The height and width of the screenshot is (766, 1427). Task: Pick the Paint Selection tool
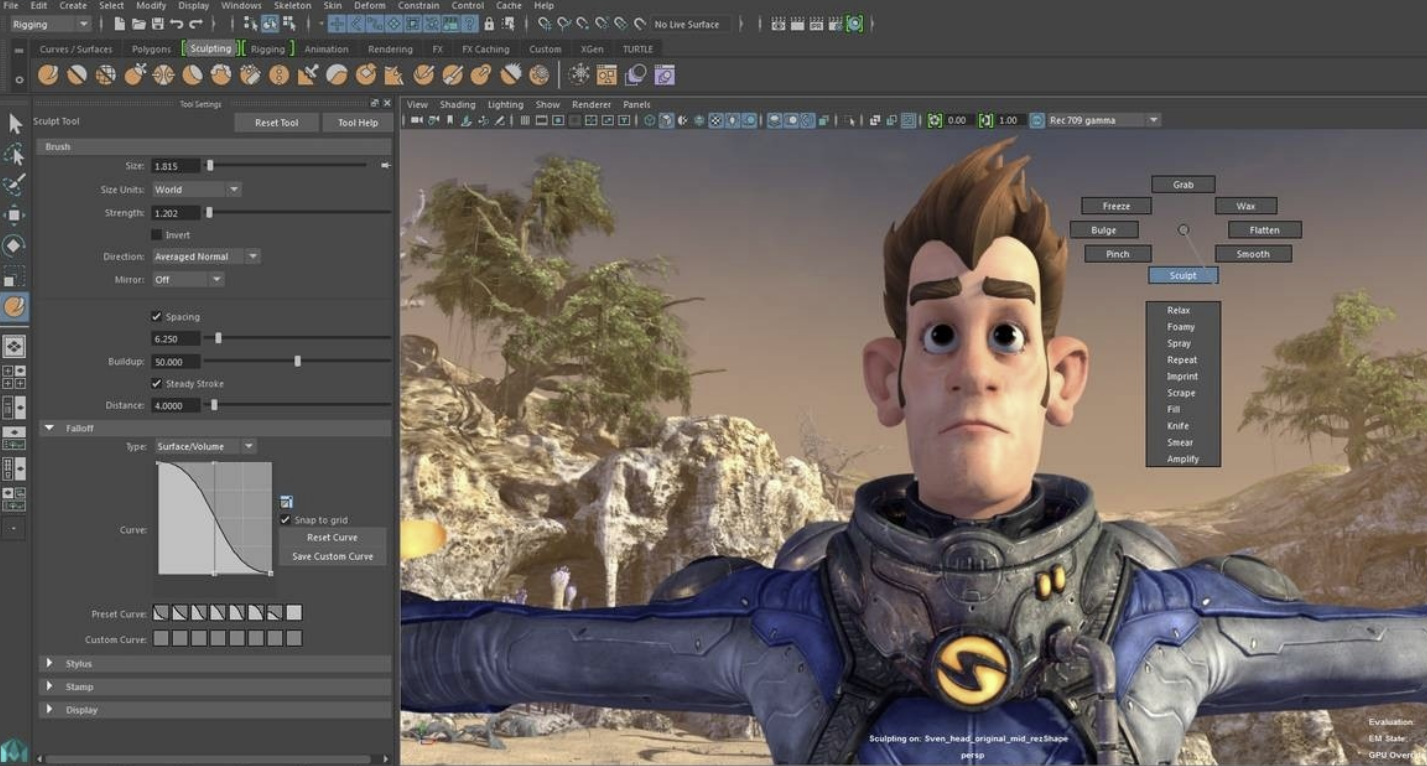tap(15, 185)
